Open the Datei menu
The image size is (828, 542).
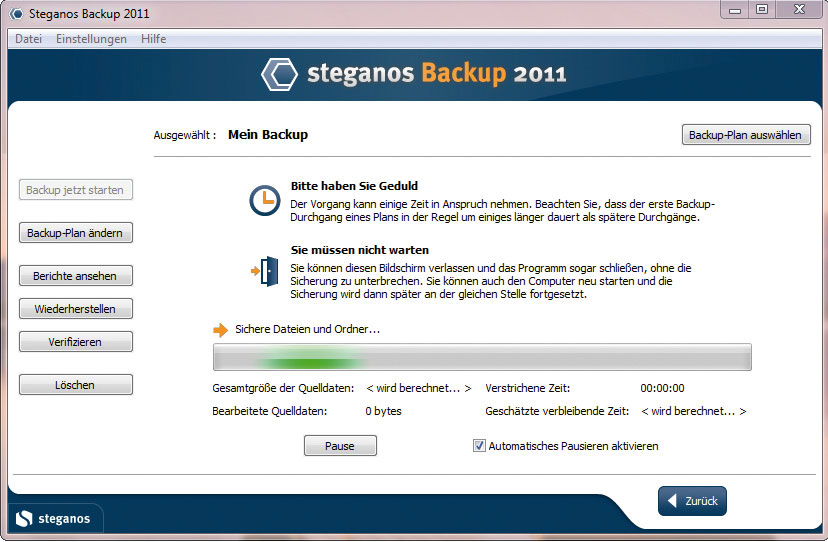(x=29, y=39)
